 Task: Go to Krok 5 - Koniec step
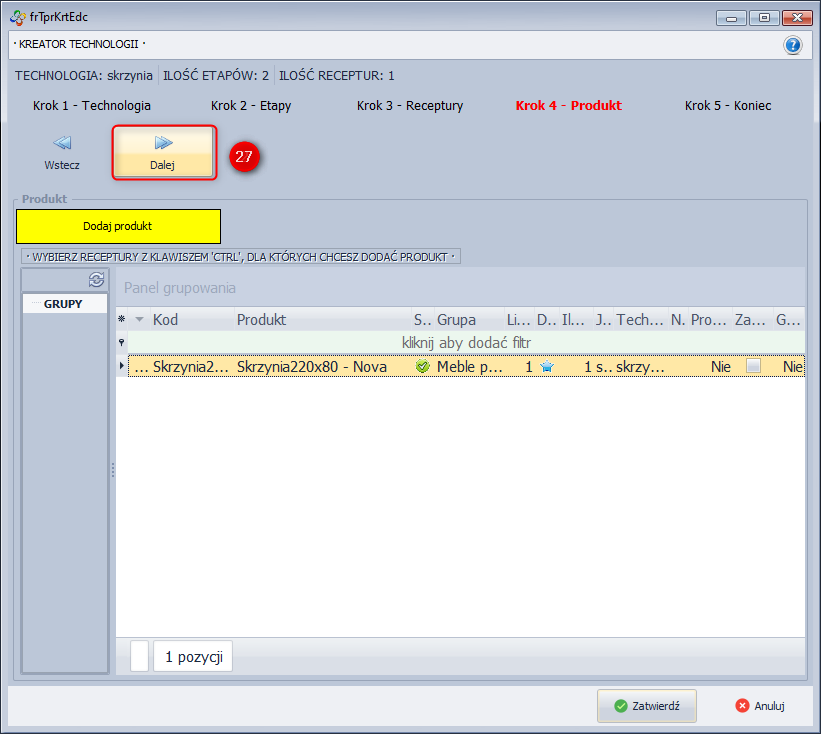tap(728, 105)
